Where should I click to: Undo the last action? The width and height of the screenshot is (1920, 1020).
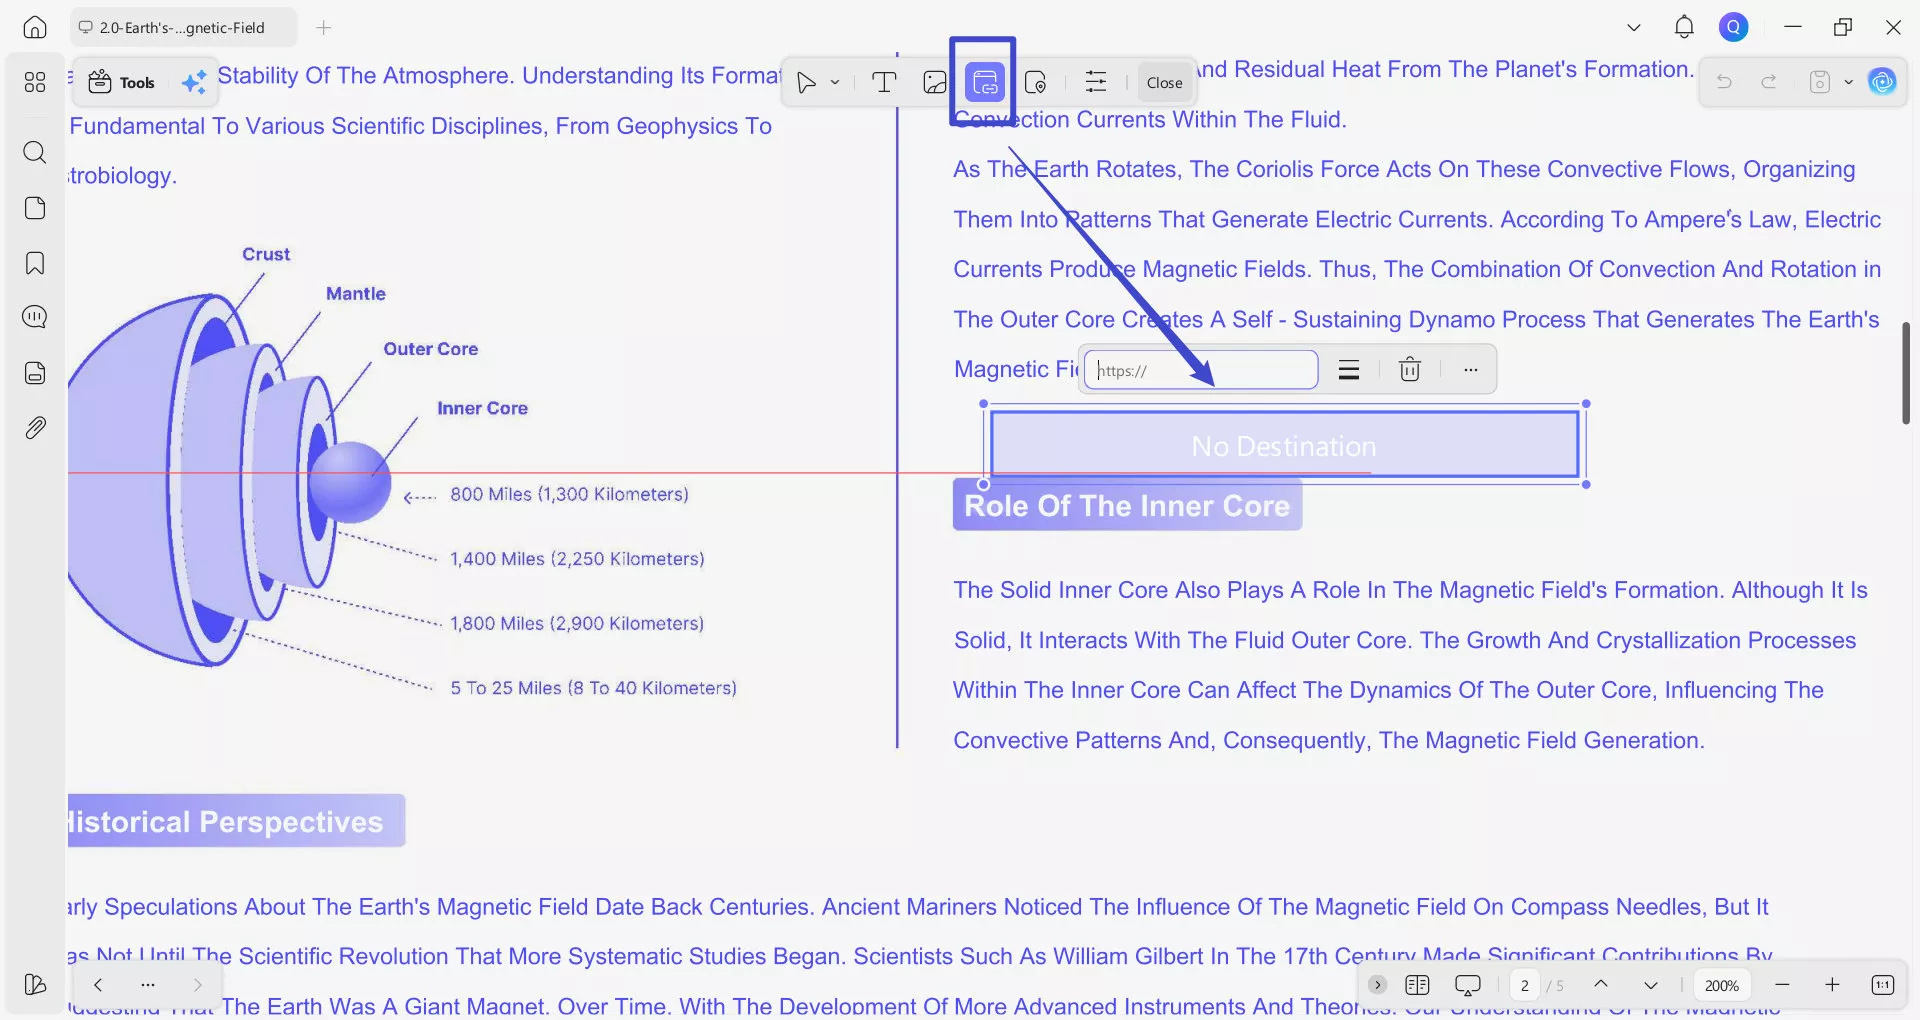pyautogui.click(x=1724, y=82)
